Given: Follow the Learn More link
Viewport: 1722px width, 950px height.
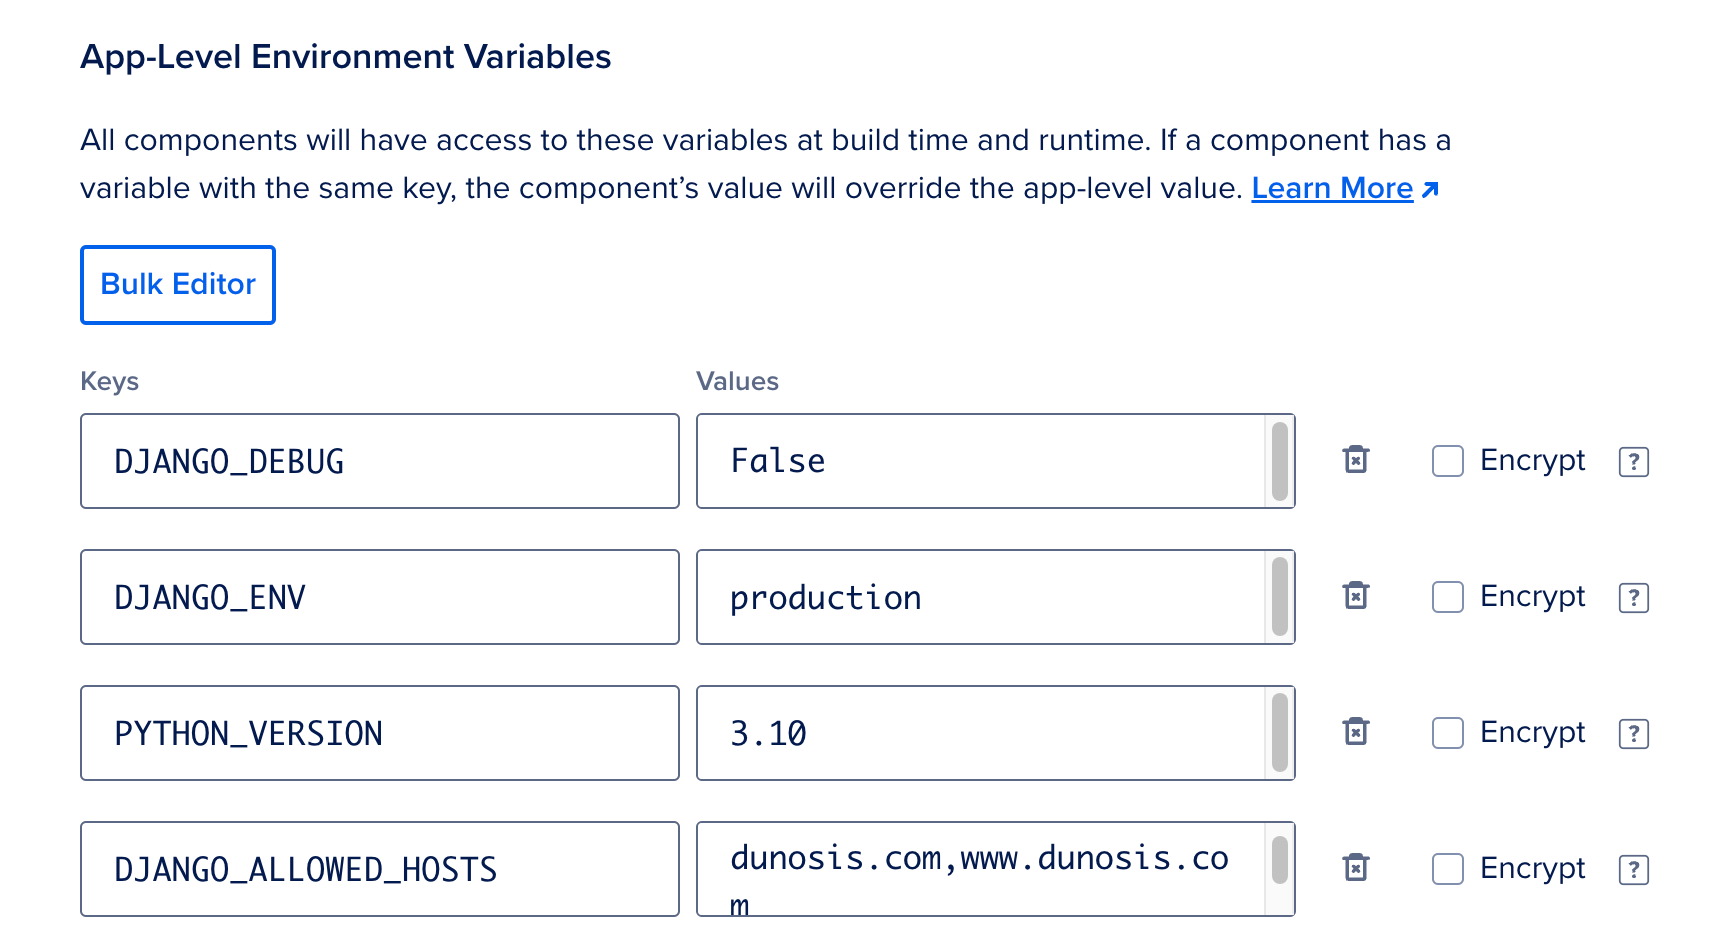Looking at the screenshot, I should [x=1332, y=189].
